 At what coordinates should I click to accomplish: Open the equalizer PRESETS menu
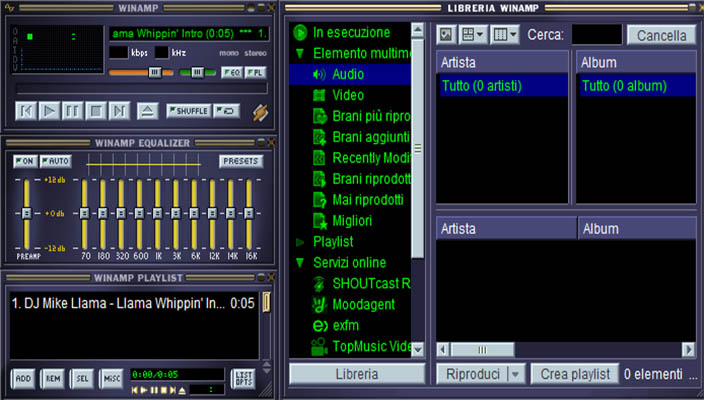tap(241, 160)
